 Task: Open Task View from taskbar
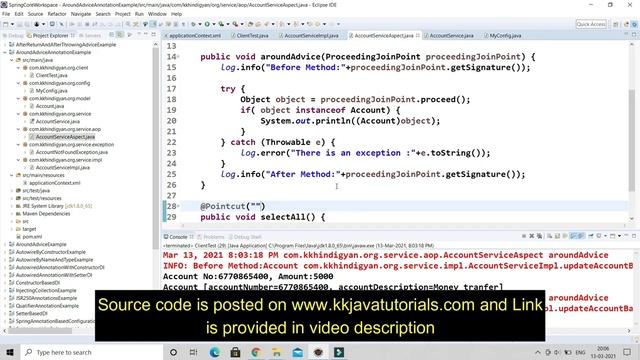(193, 352)
